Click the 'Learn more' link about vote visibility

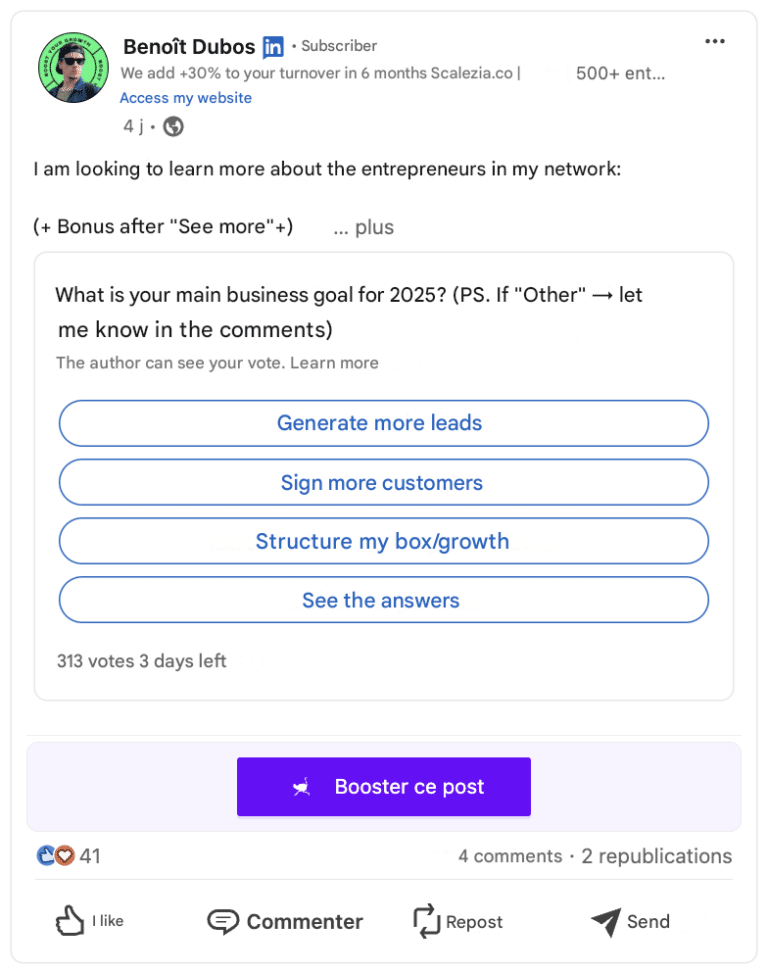pos(343,362)
